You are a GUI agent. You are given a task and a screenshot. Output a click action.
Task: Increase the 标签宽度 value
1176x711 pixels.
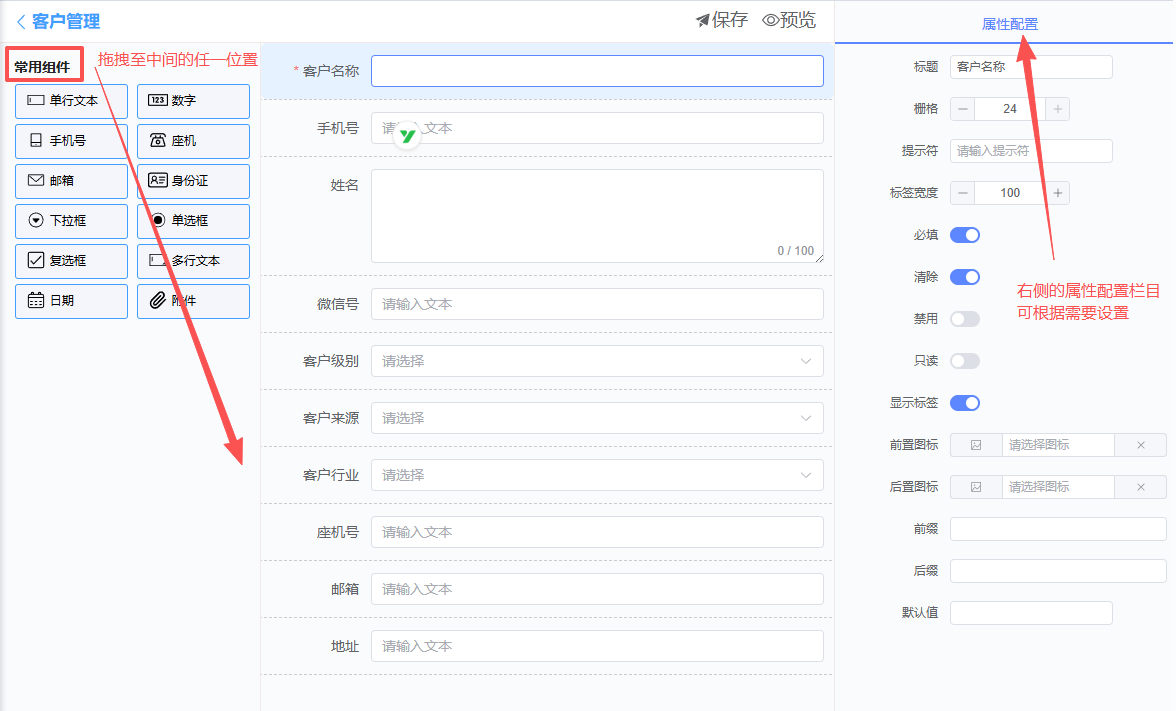click(x=1058, y=193)
